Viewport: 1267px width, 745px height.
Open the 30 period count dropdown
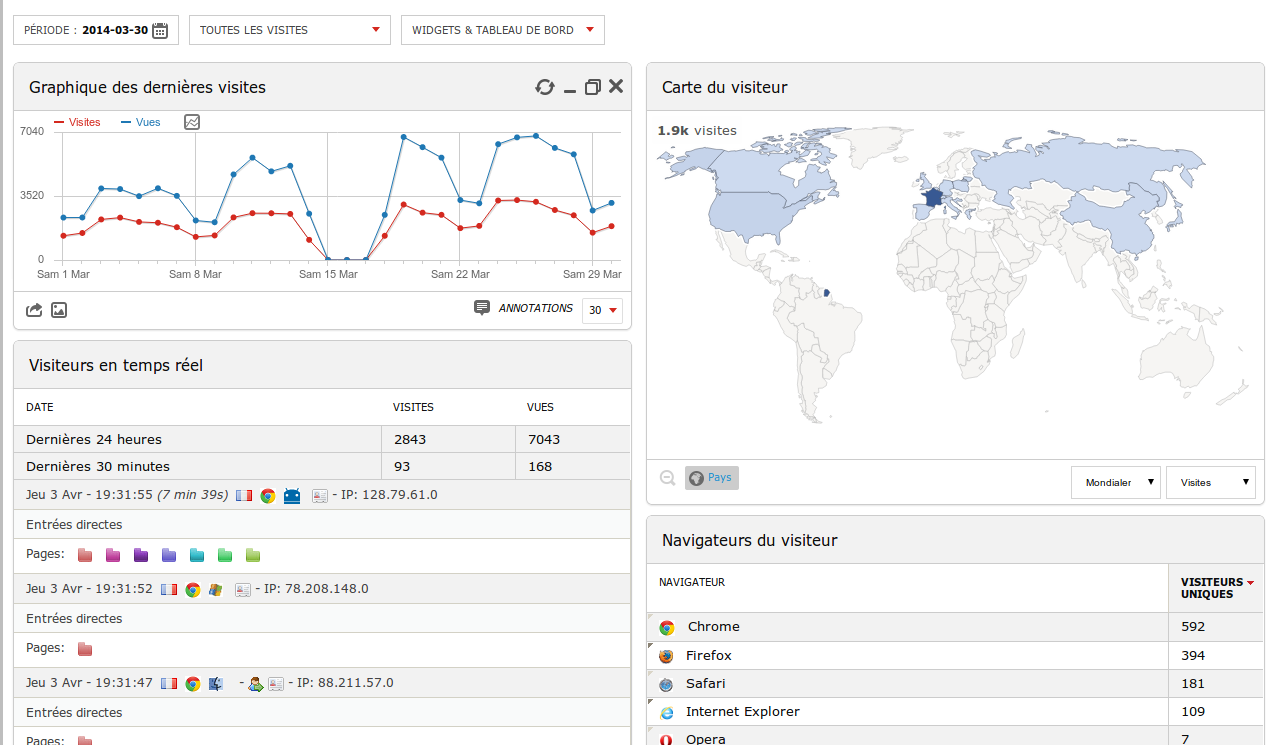[x=602, y=310]
